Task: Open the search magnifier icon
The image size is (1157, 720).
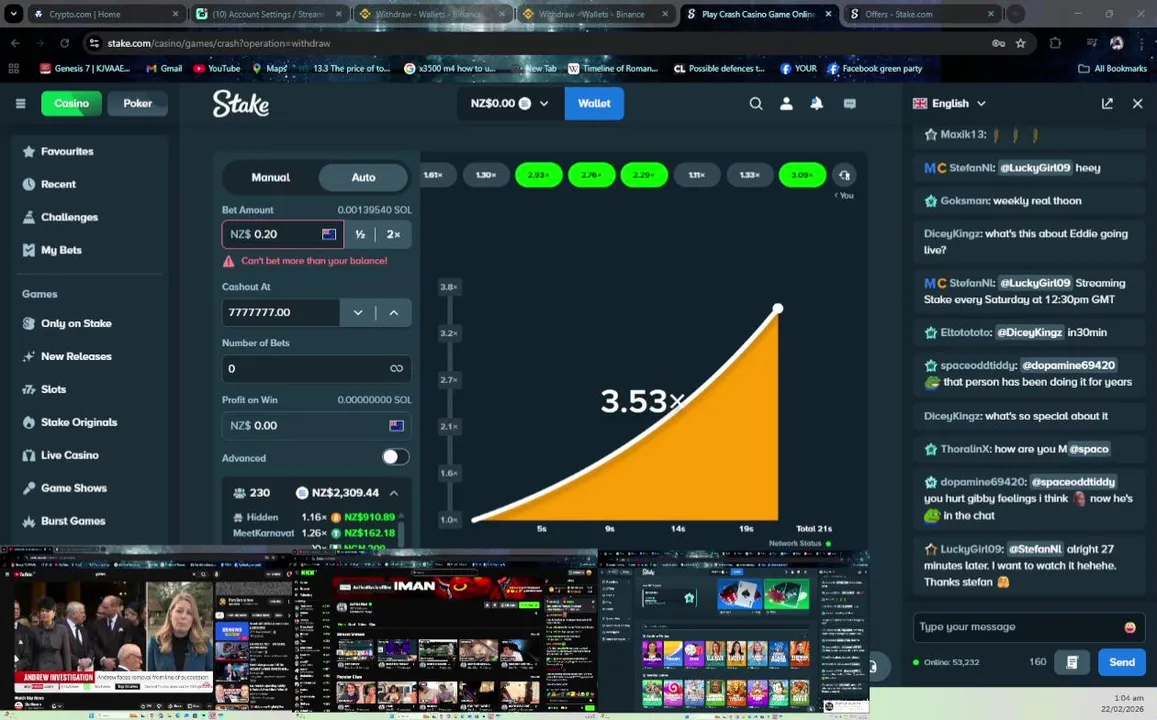Action: pos(756,103)
